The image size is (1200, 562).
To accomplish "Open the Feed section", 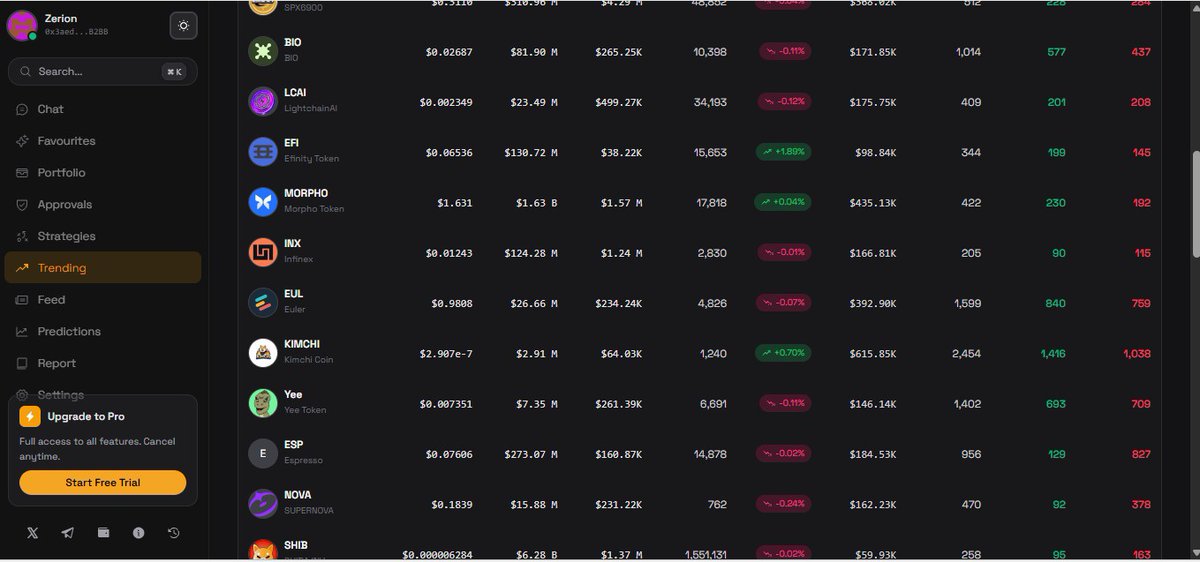I will coord(103,300).
